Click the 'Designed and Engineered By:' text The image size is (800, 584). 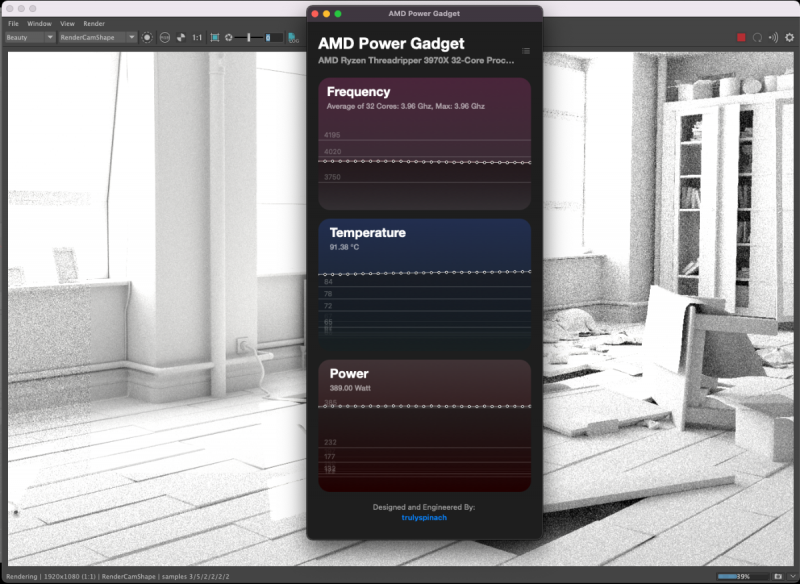click(x=424, y=507)
